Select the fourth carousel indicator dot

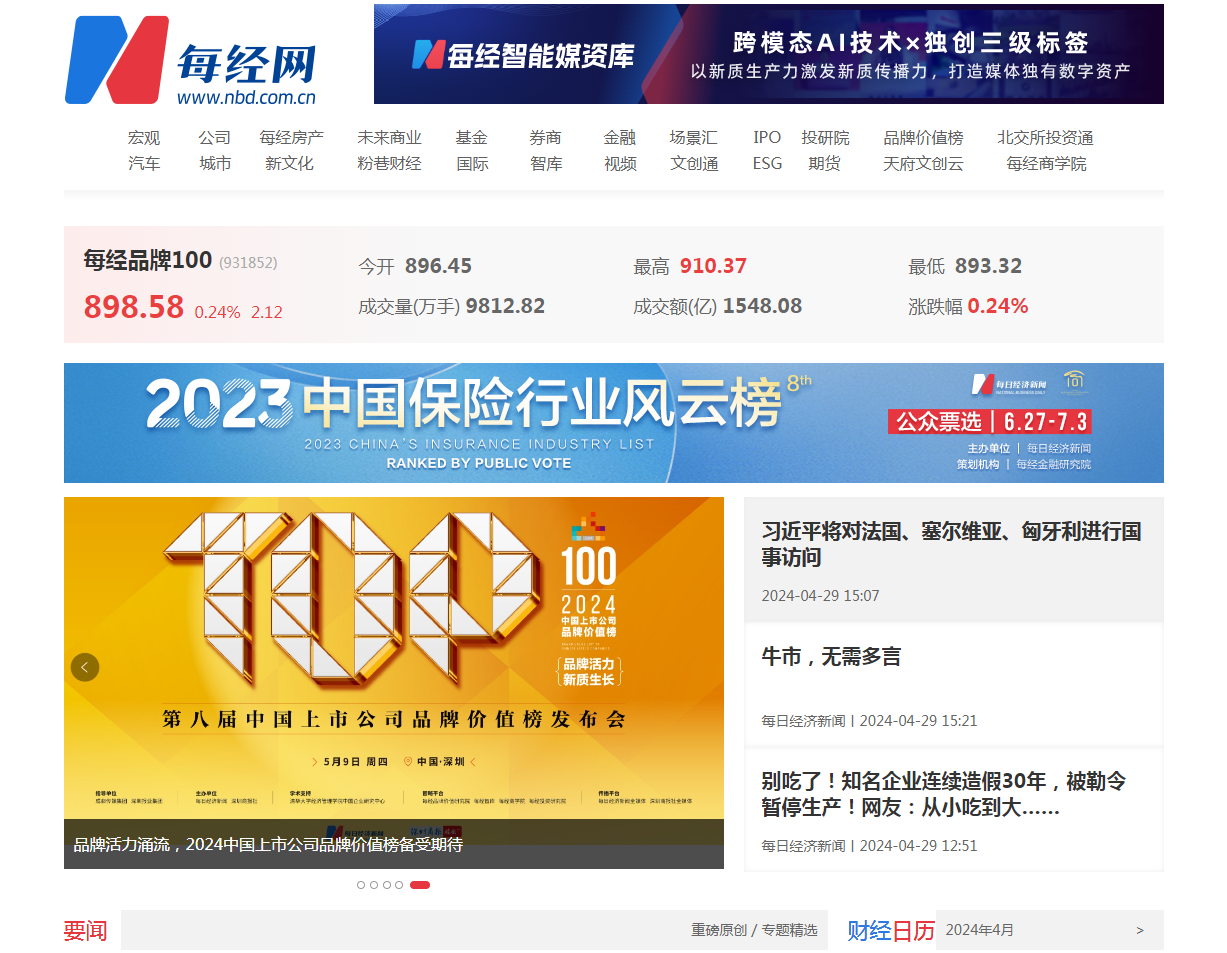click(400, 885)
